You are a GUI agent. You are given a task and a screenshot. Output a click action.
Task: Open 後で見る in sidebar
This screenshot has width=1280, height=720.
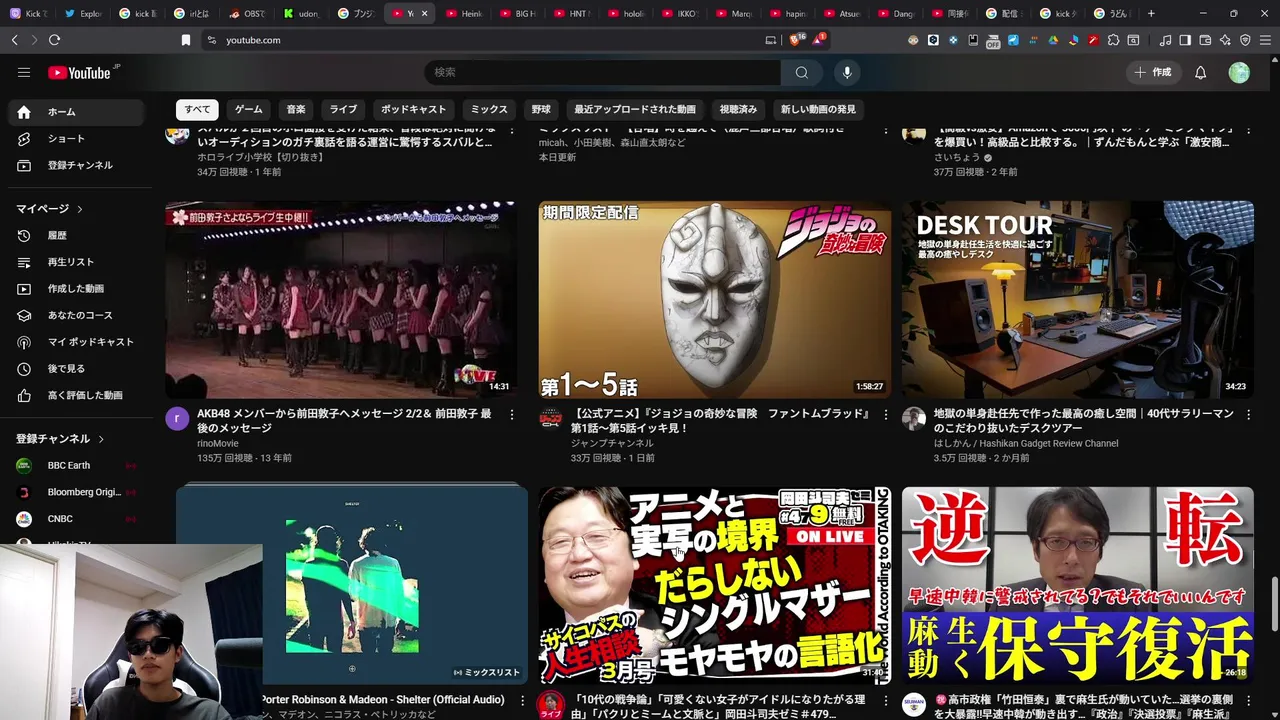pyautogui.click(x=76, y=368)
